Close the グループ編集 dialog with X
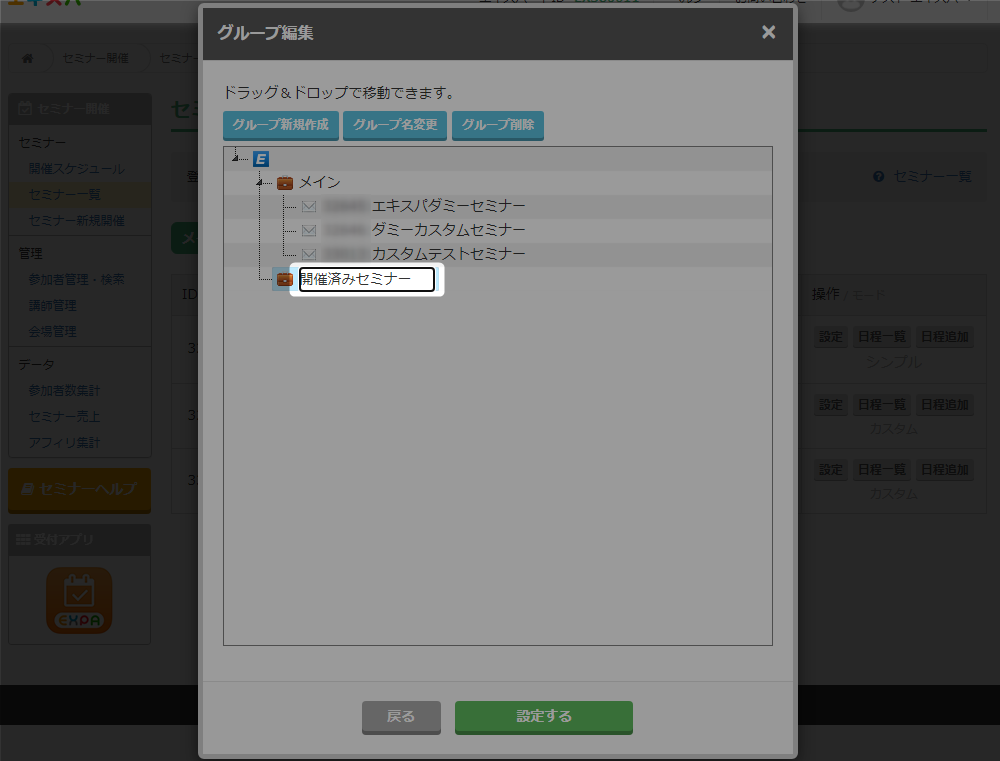 [768, 32]
